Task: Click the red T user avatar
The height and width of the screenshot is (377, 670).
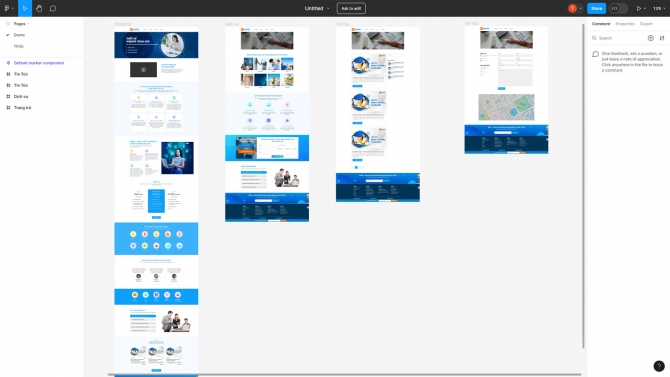Action: [x=572, y=8]
